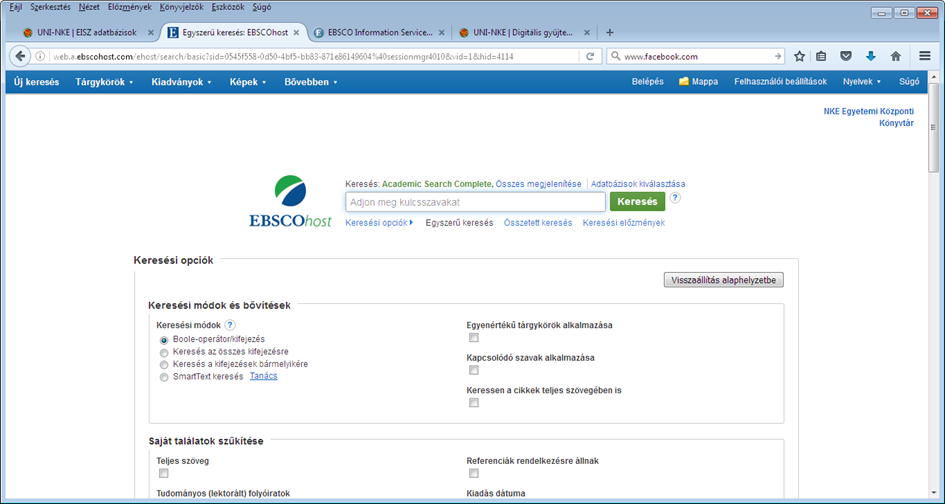Collapse Keresési opciók expander link
The height and width of the screenshot is (504, 945).
coord(379,223)
